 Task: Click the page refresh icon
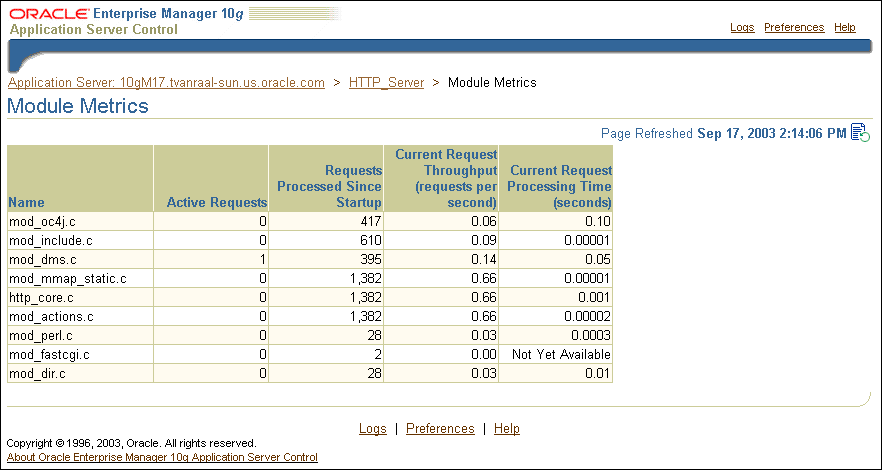coord(860,133)
